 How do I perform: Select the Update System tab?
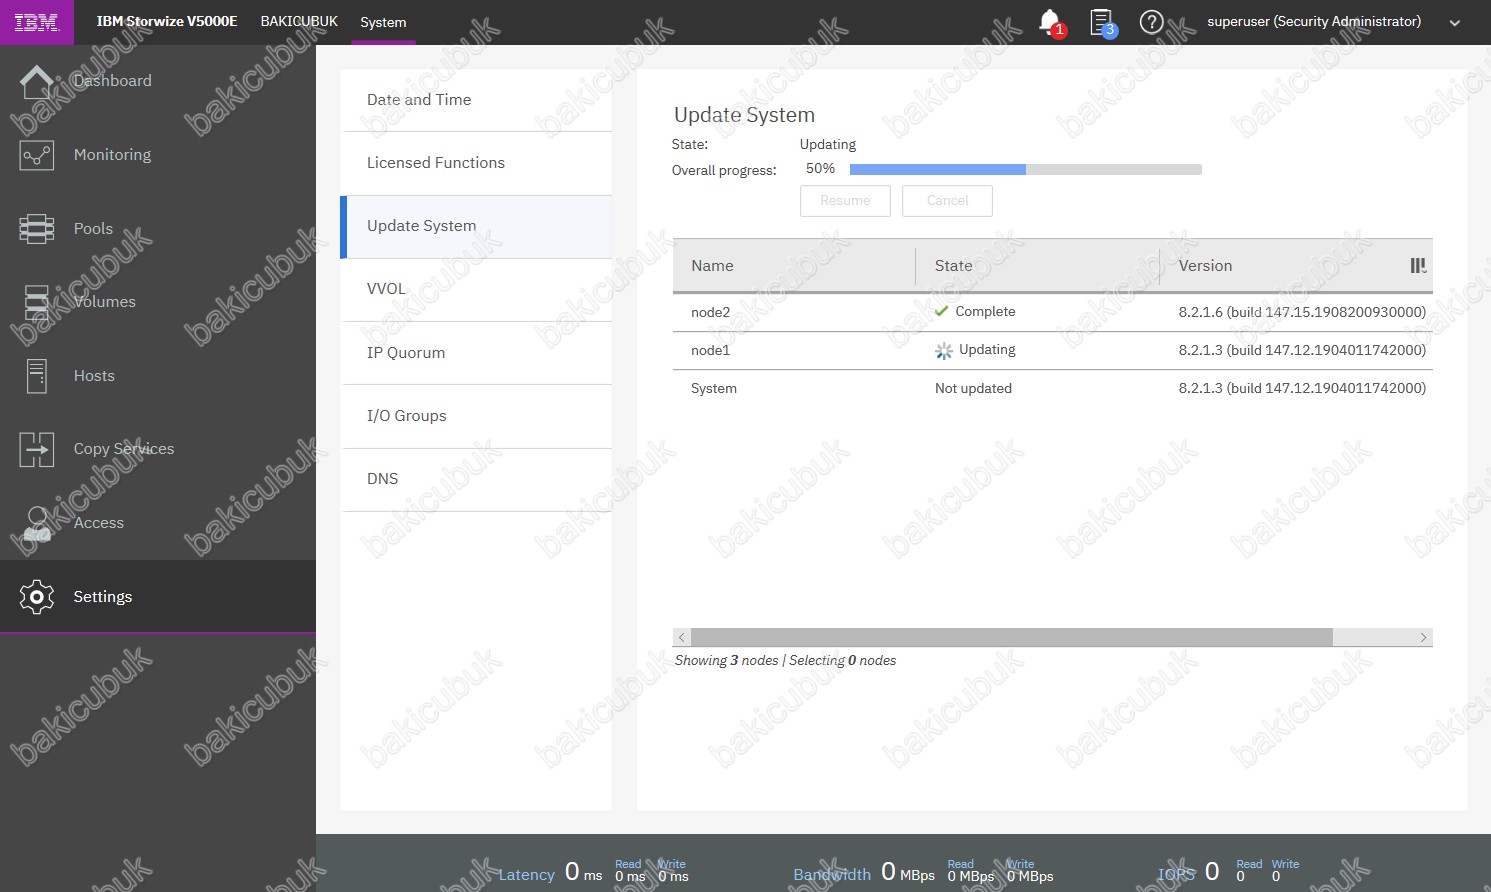coord(476,226)
